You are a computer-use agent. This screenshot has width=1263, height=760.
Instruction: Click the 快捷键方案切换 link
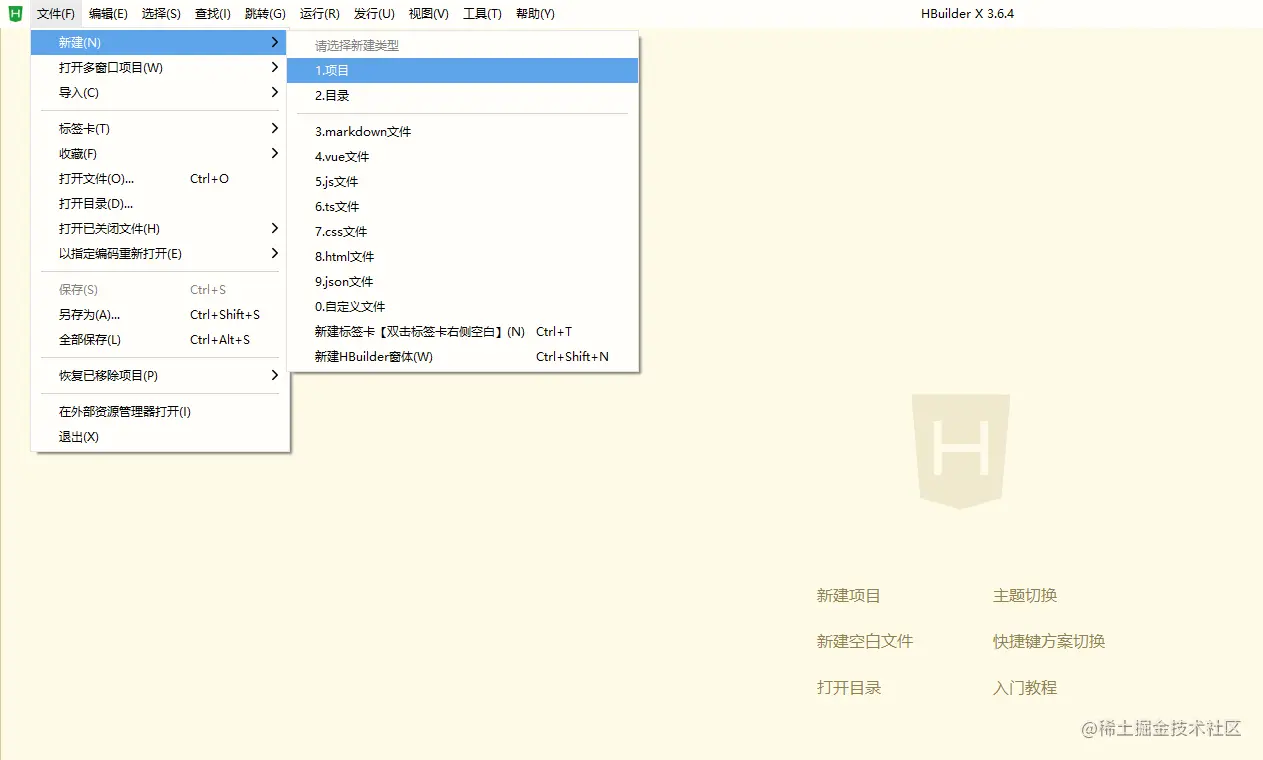(x=1049, y=642)
